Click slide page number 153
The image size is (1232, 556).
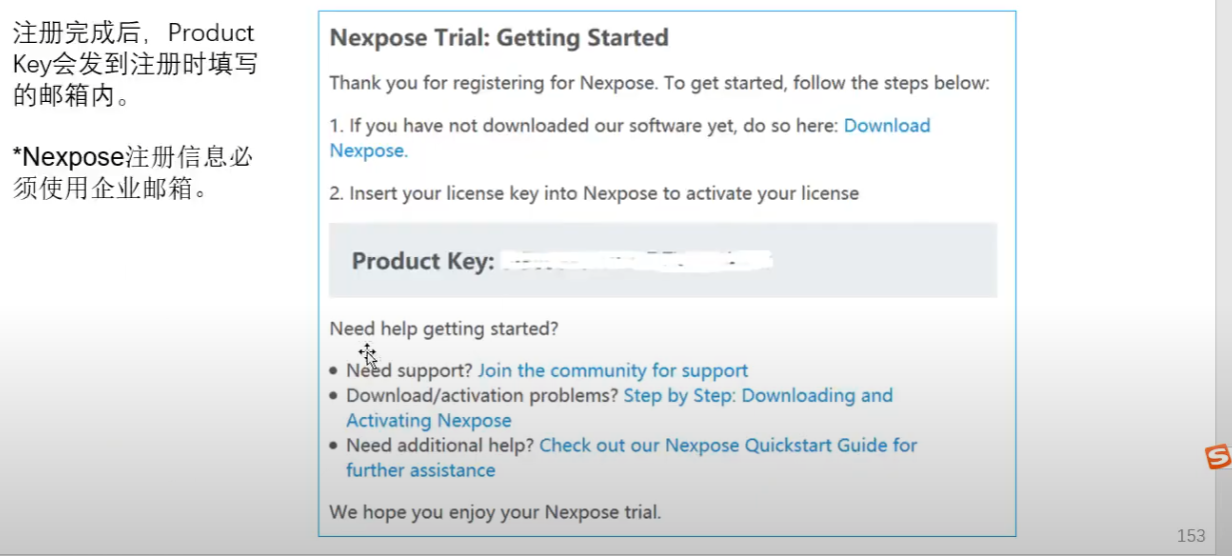pos(1191,536)
